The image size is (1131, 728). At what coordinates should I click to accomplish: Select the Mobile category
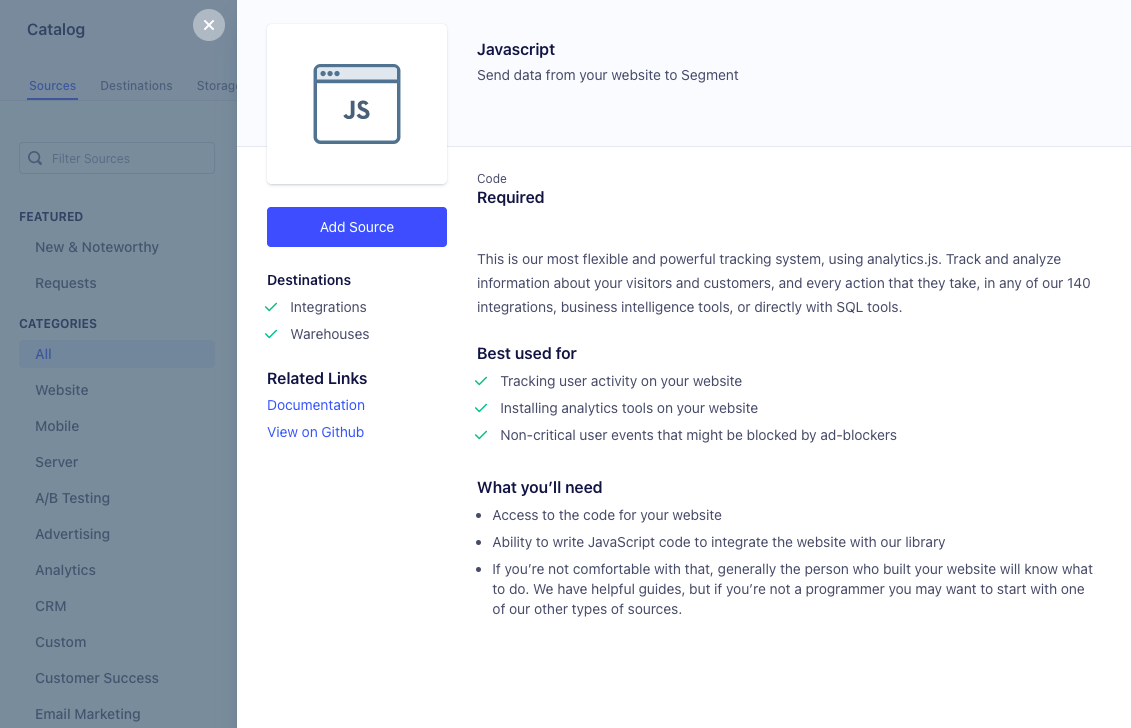pyautogui.click(x=57, y=426)
